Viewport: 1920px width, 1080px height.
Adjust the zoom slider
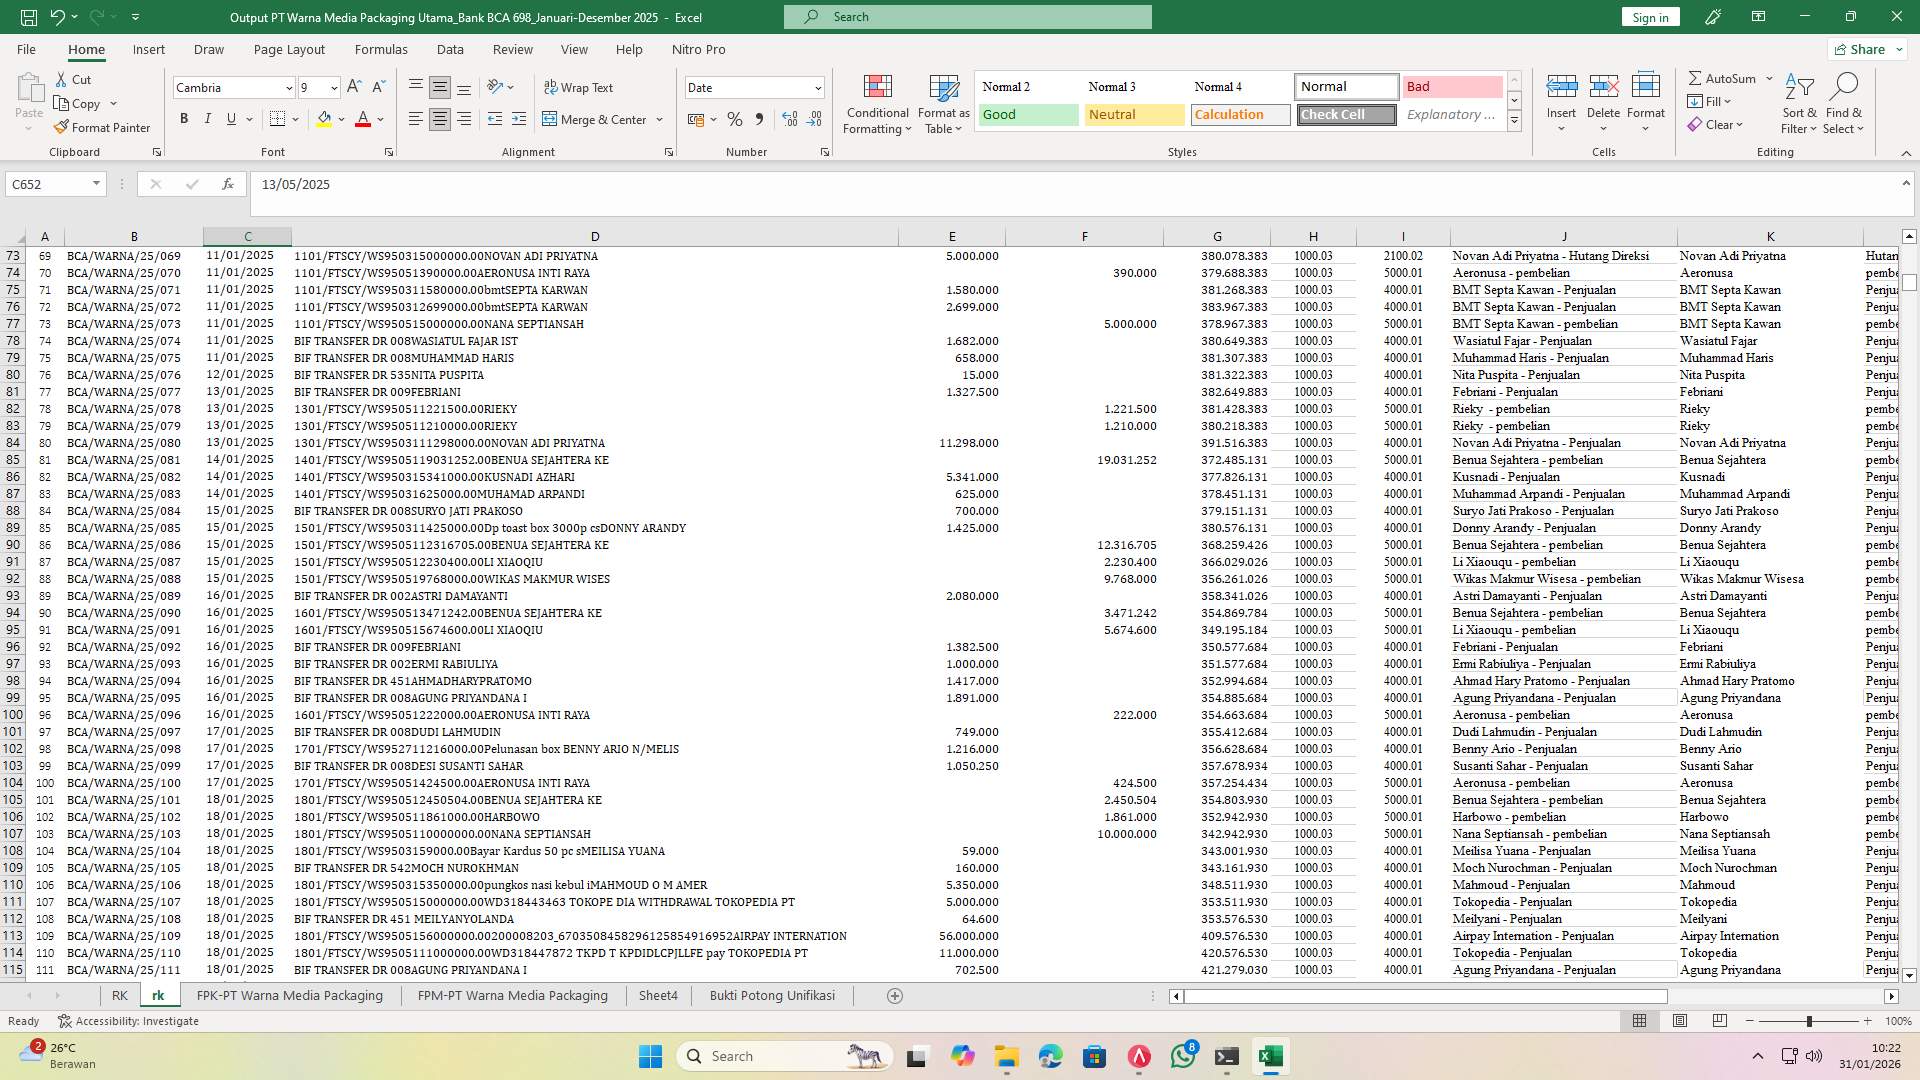pos(1808,1021)
